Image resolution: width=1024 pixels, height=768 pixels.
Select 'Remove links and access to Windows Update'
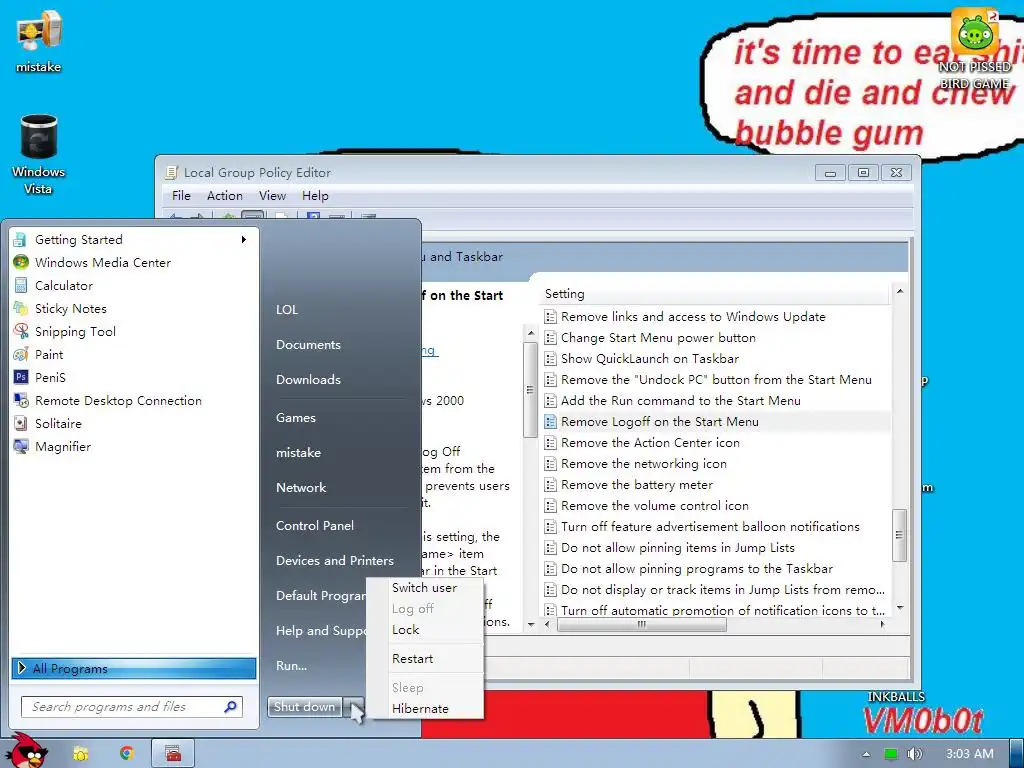pos(693,317)
